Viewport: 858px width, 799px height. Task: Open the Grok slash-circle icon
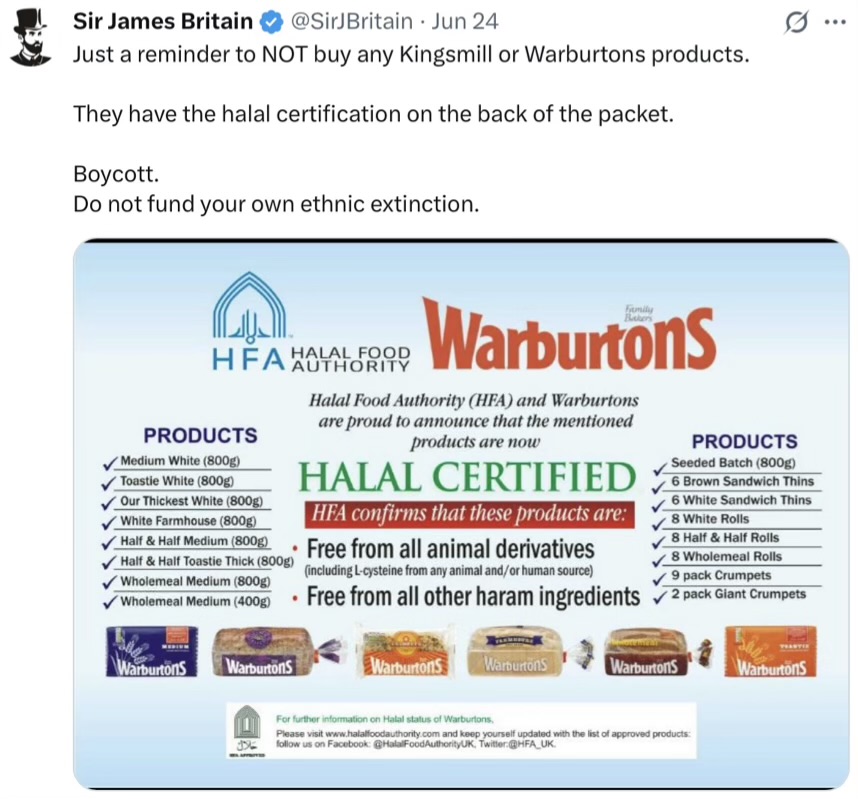[x=796, y=23]
